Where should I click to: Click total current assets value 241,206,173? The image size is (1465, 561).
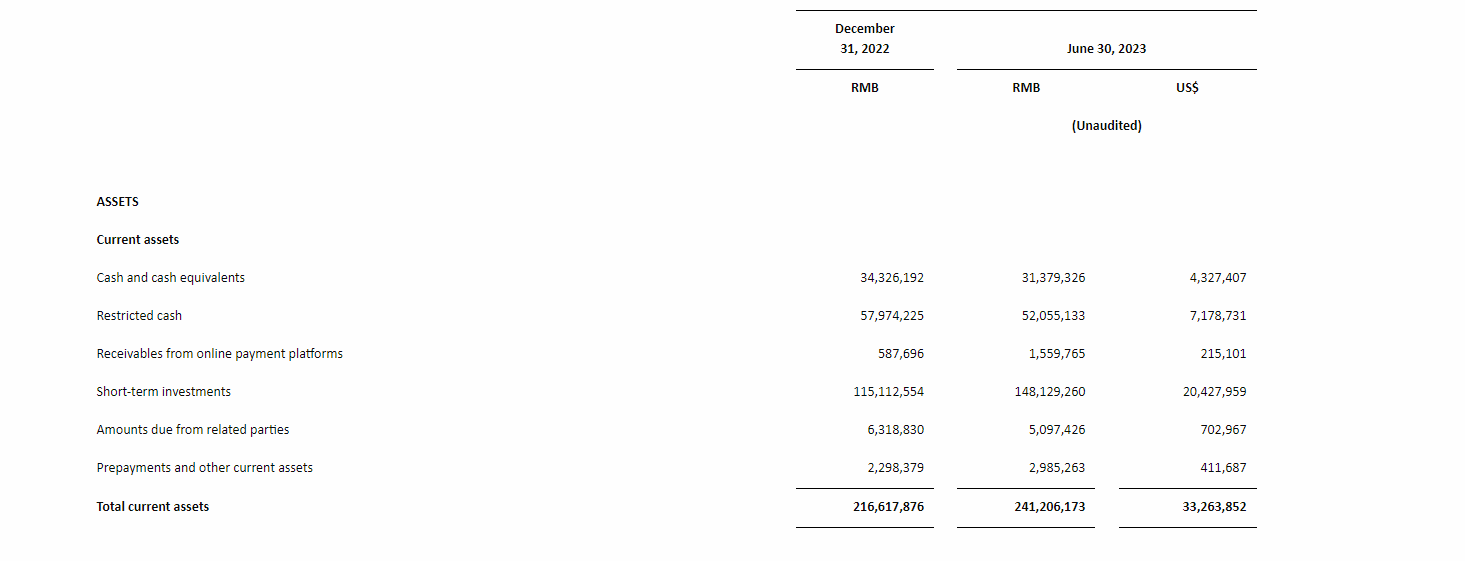(1049, 507)
